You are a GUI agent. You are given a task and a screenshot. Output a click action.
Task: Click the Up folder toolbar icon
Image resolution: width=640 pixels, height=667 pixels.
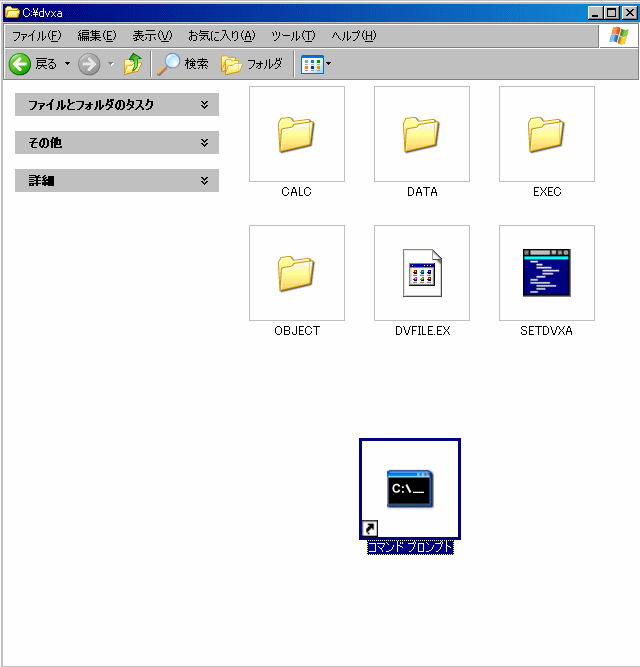pyautogui.click(x=133, y=64)
